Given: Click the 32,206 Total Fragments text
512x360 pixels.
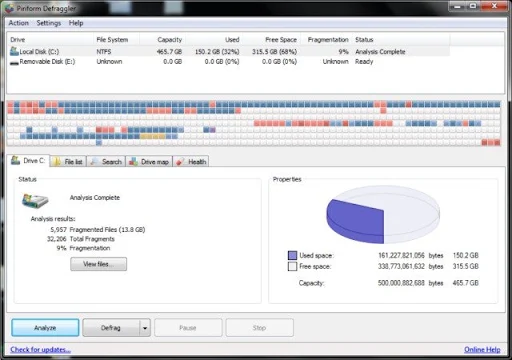Looking at the screenshot, I should tap(81, 239).
